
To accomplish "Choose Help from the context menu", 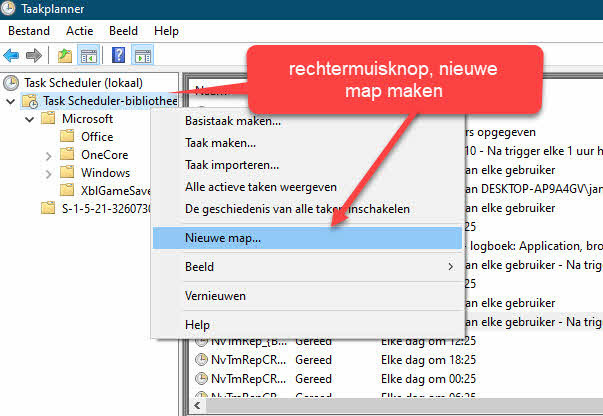I will pos(307,325).
